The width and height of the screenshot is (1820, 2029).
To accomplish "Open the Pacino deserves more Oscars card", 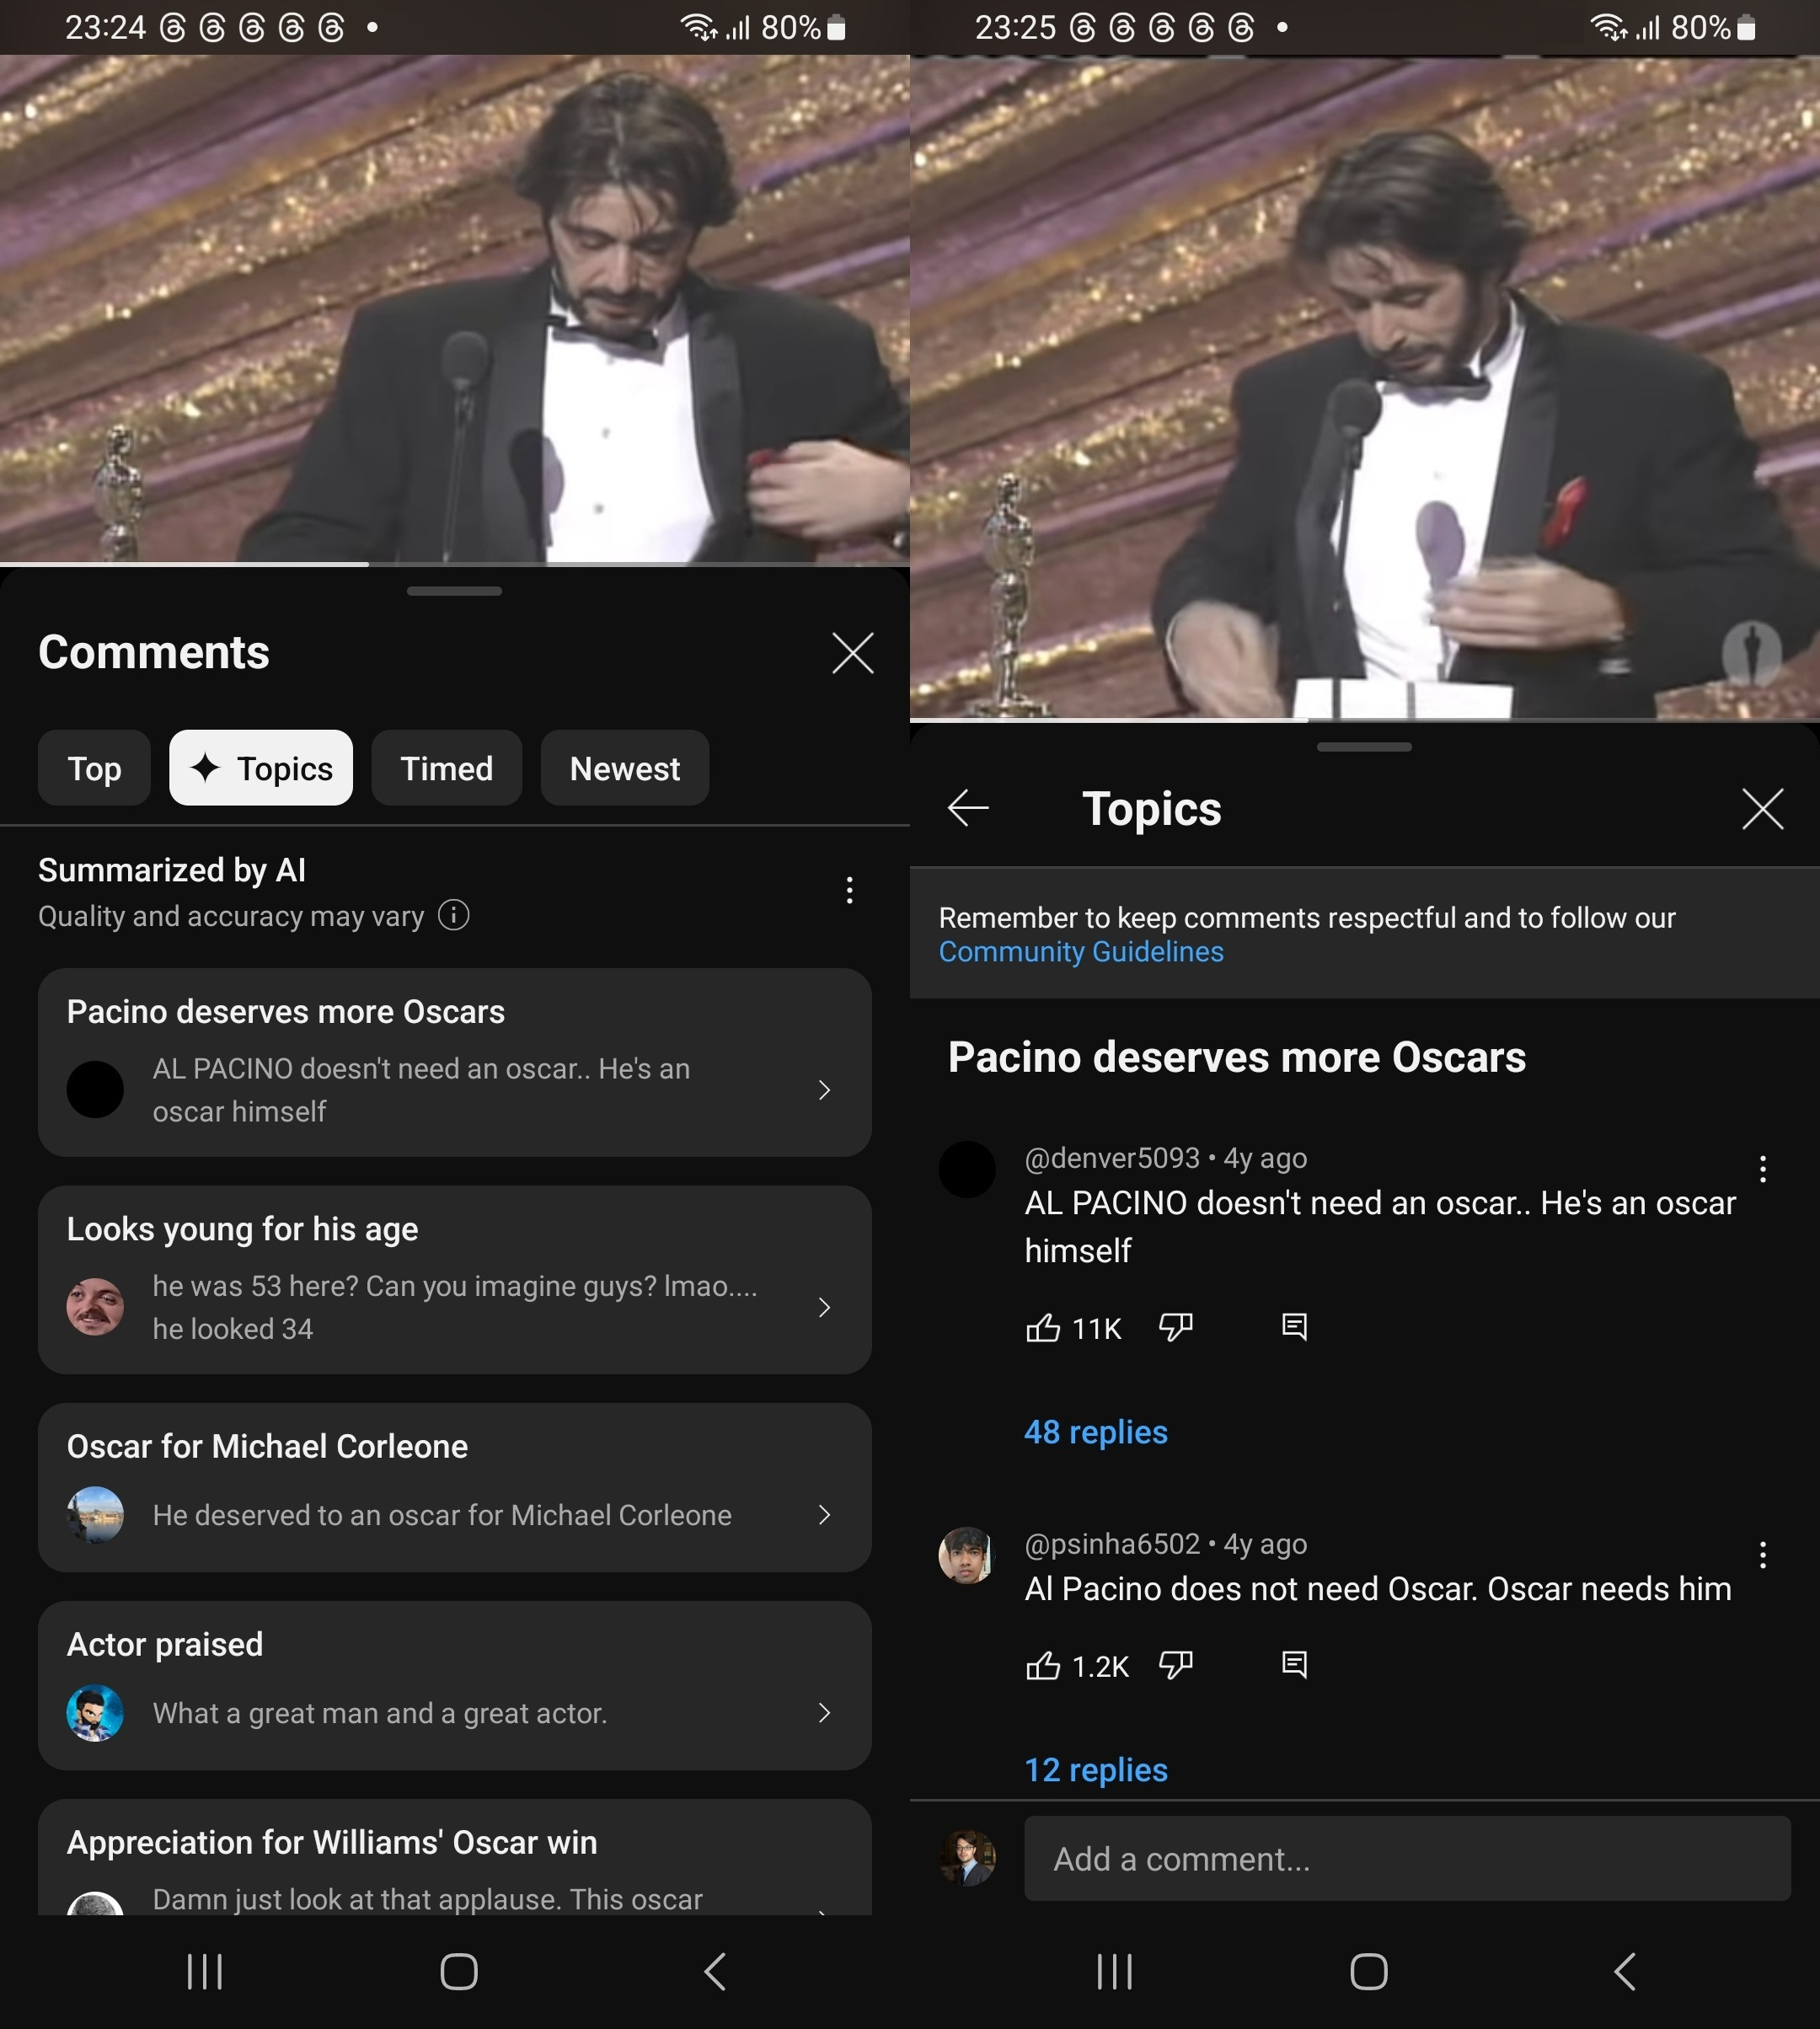I will coord(455,1063).
